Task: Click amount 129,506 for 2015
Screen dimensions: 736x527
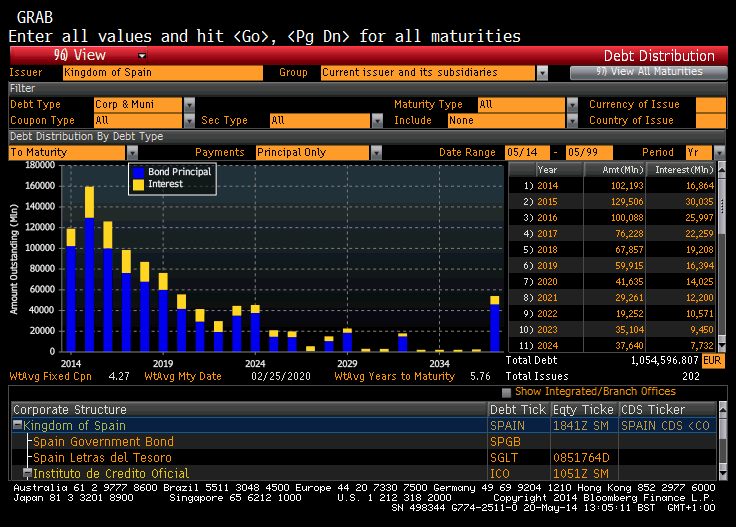Action: click(627, 202)
